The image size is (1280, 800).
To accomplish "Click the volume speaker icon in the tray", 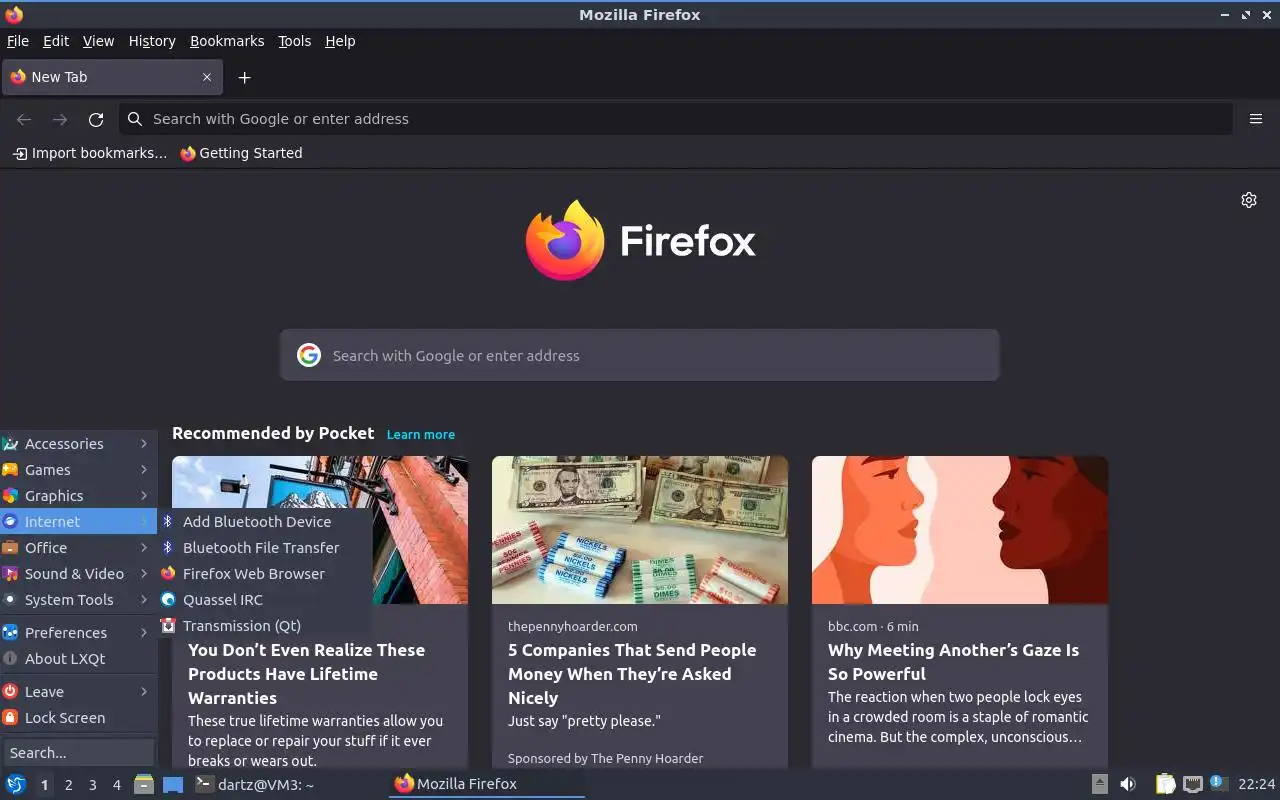I will [1127, 784].
